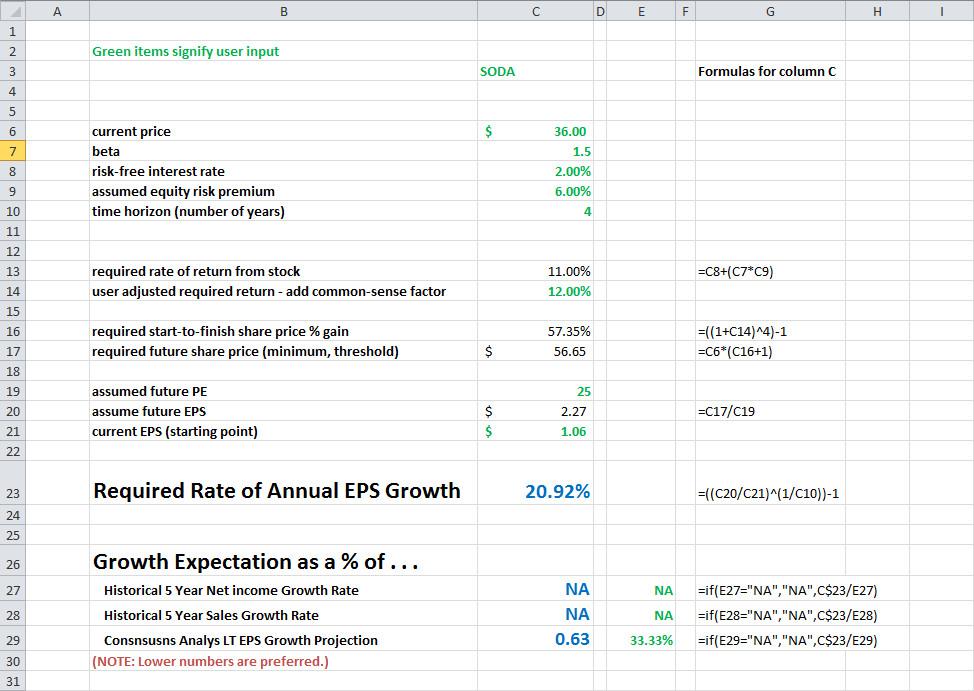Click the formula referencing E29
This screenshot has width=974, height=691.
[x=788, y=640]
